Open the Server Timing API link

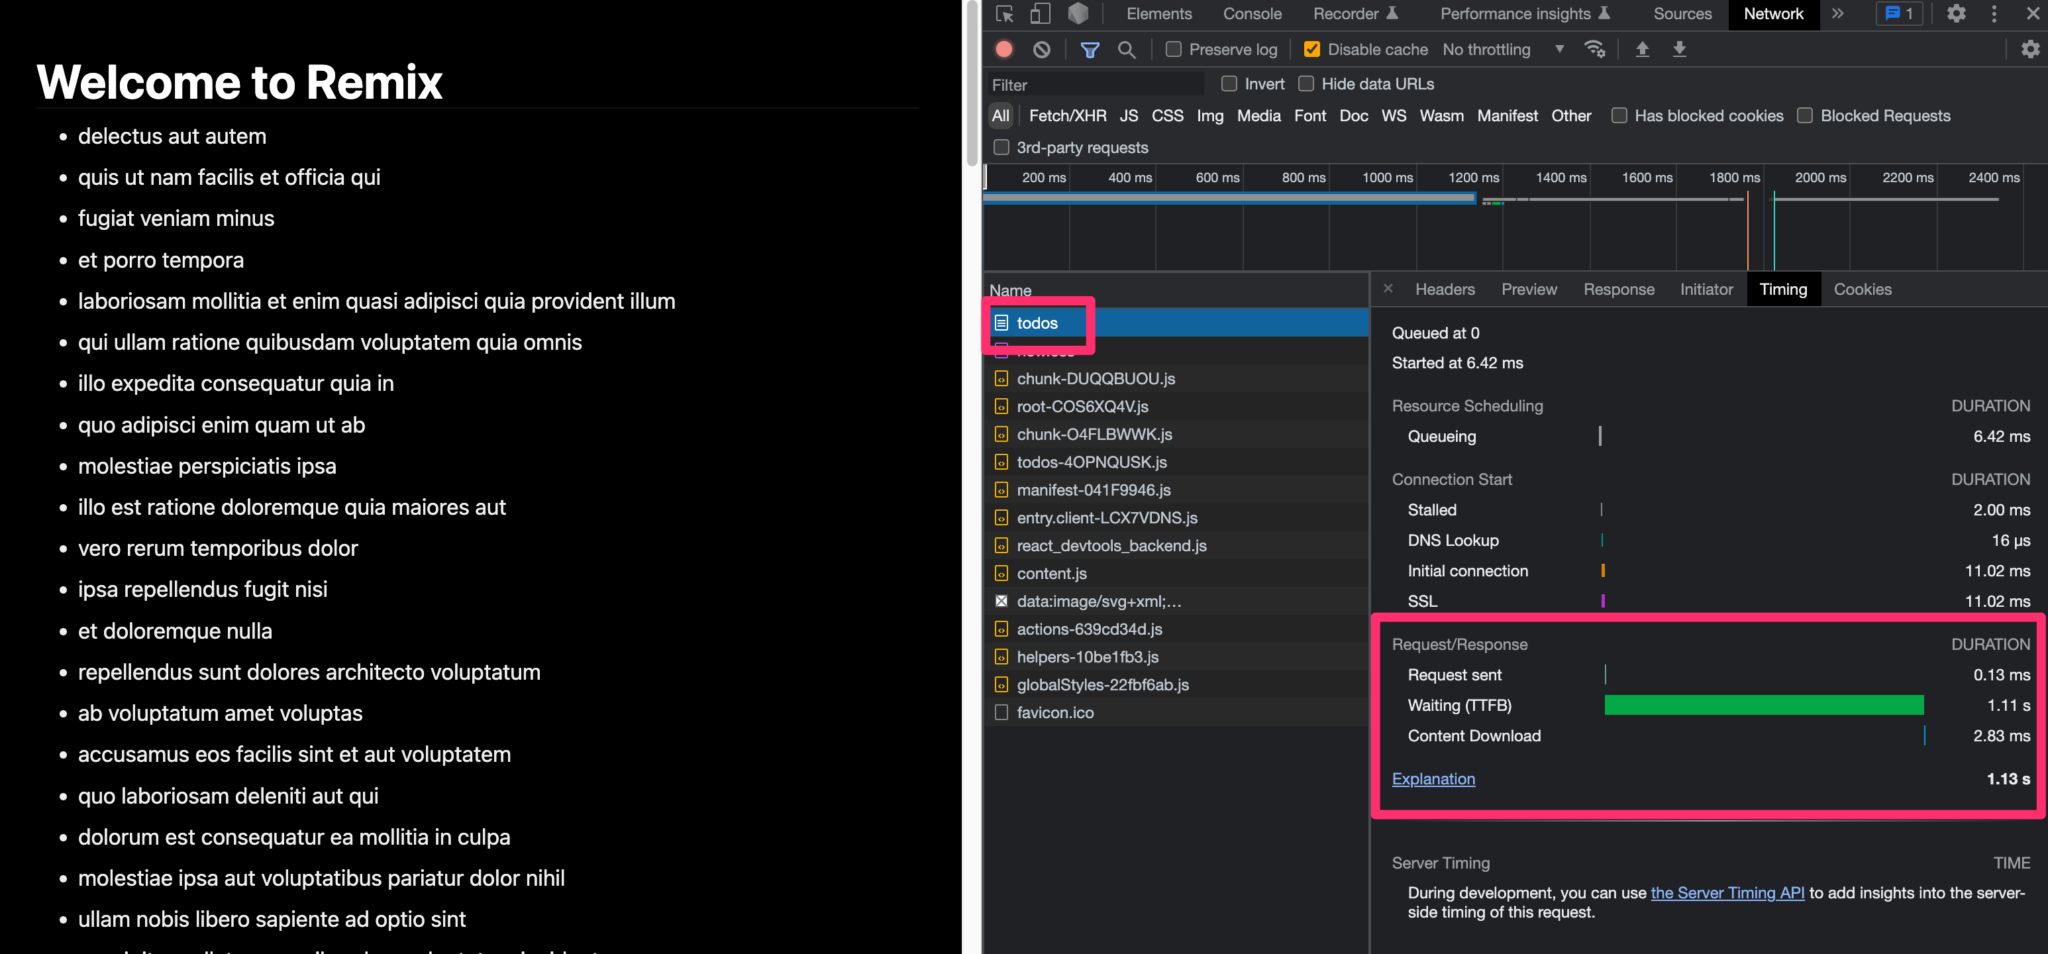pos(1728,892)
